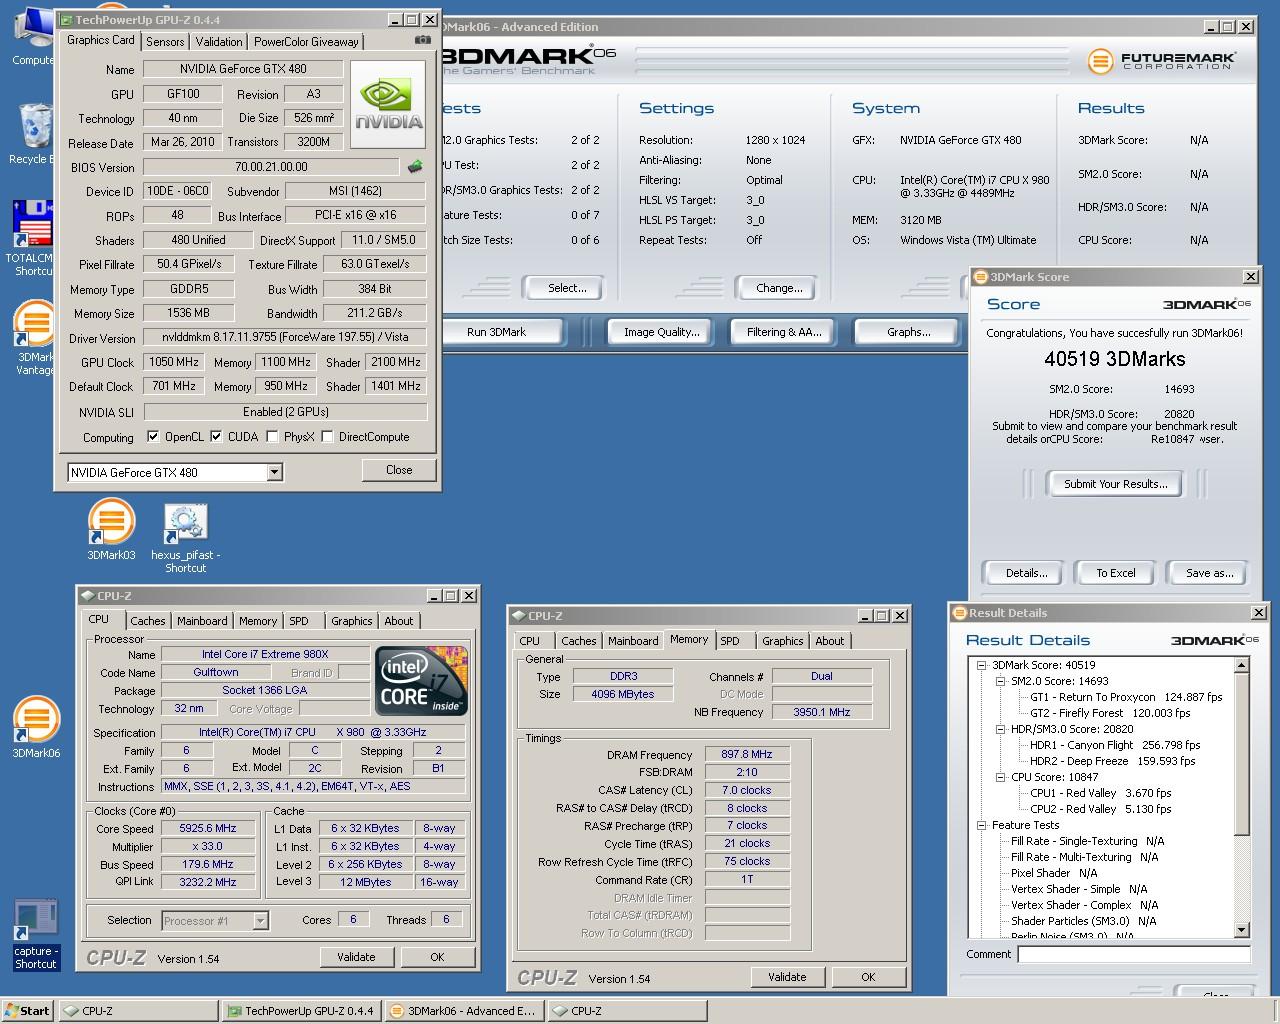Toggle the OpenCL checkbox

coord(153,437)
